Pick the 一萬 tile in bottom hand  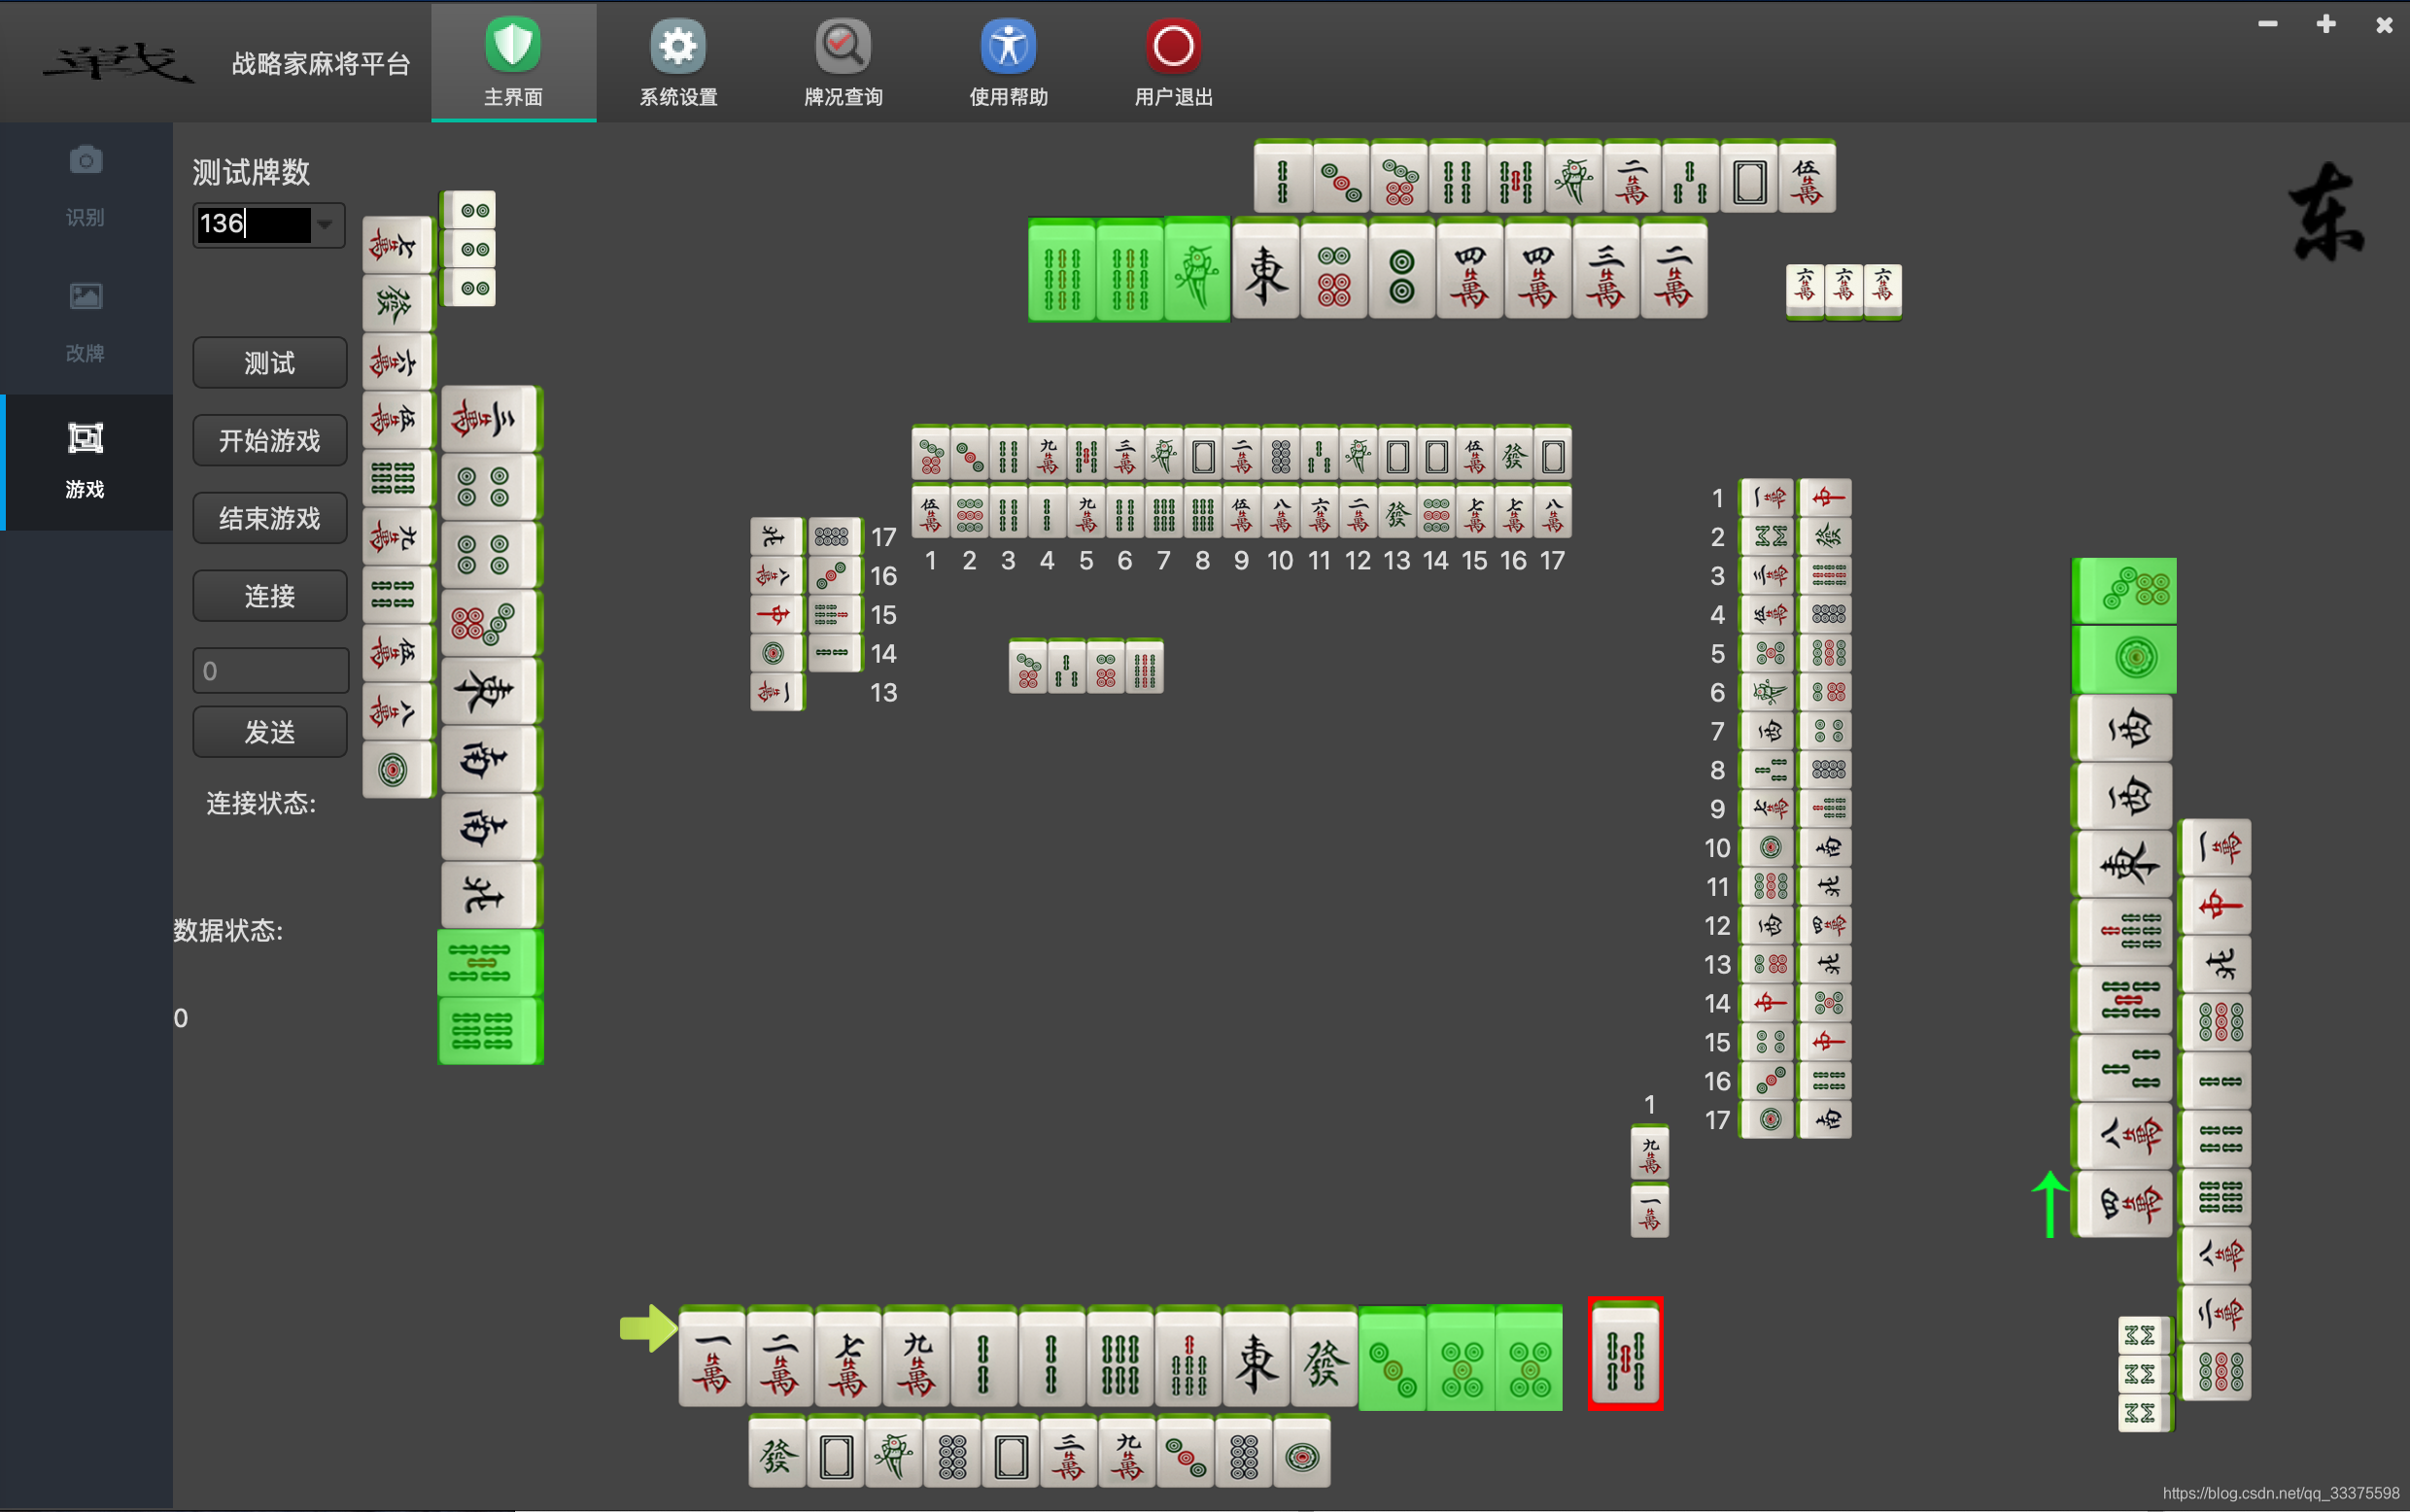(712, 1360)
